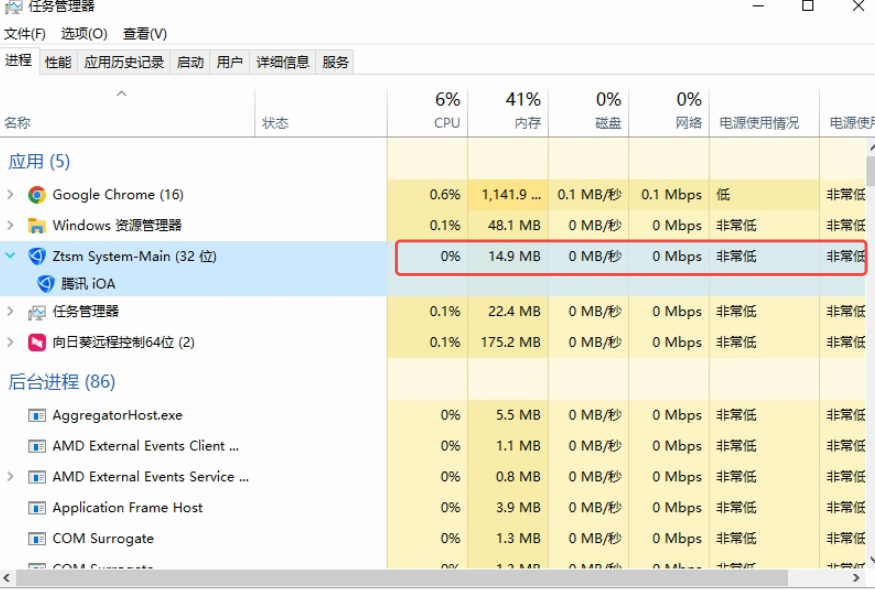
Task: Sort processes by 内存 column
Action: [508, 113]
